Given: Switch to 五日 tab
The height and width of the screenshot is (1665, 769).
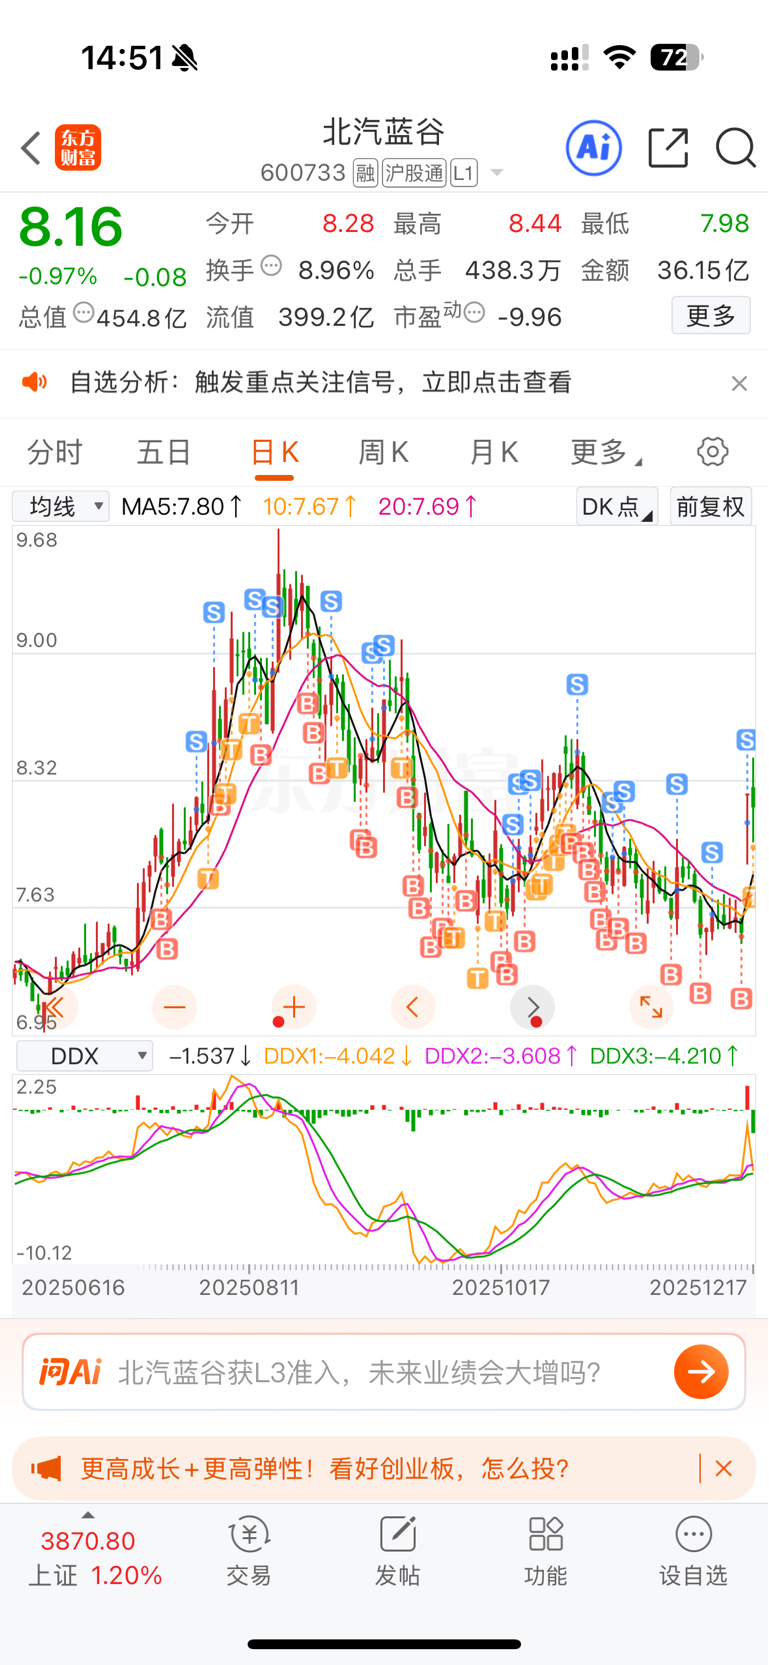Looking at the screenshot, I should (x=164, y=453).
